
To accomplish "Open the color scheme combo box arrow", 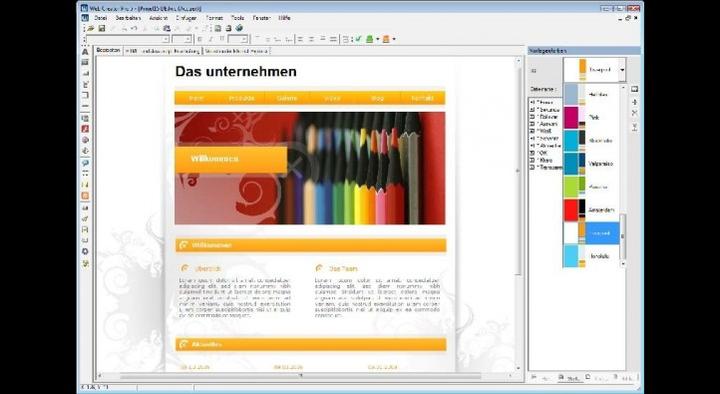I will [622, 70].
